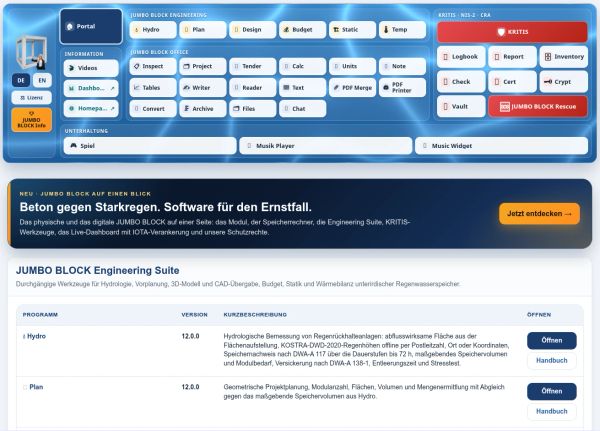Viewport: 600px width, 431px height.
Task: Open the Writer tool
Action: click(x=203, y=88)
